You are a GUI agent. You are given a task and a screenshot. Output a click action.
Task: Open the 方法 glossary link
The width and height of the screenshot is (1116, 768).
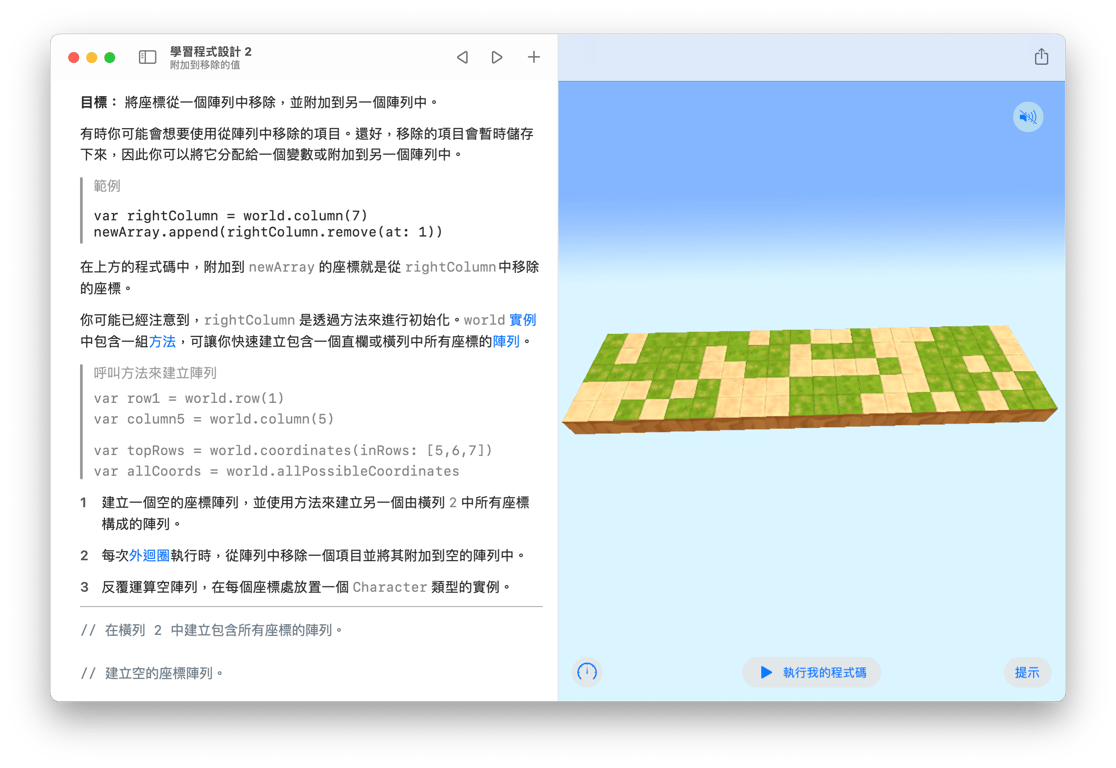click(x=162, y=342)
